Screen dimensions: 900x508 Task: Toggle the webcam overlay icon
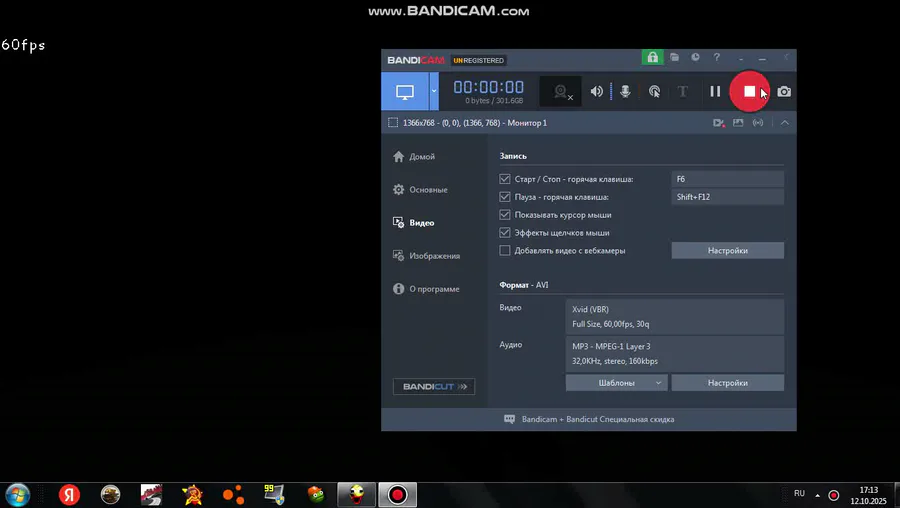(x=561, y=91)
